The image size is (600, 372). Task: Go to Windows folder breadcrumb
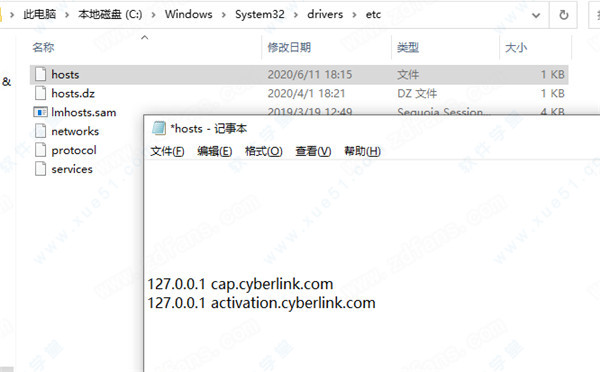189,15
